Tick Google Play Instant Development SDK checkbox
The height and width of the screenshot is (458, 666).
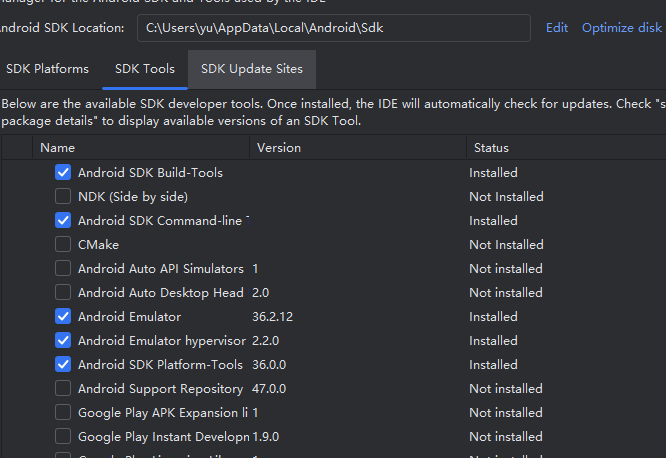(x=63, y=437)
